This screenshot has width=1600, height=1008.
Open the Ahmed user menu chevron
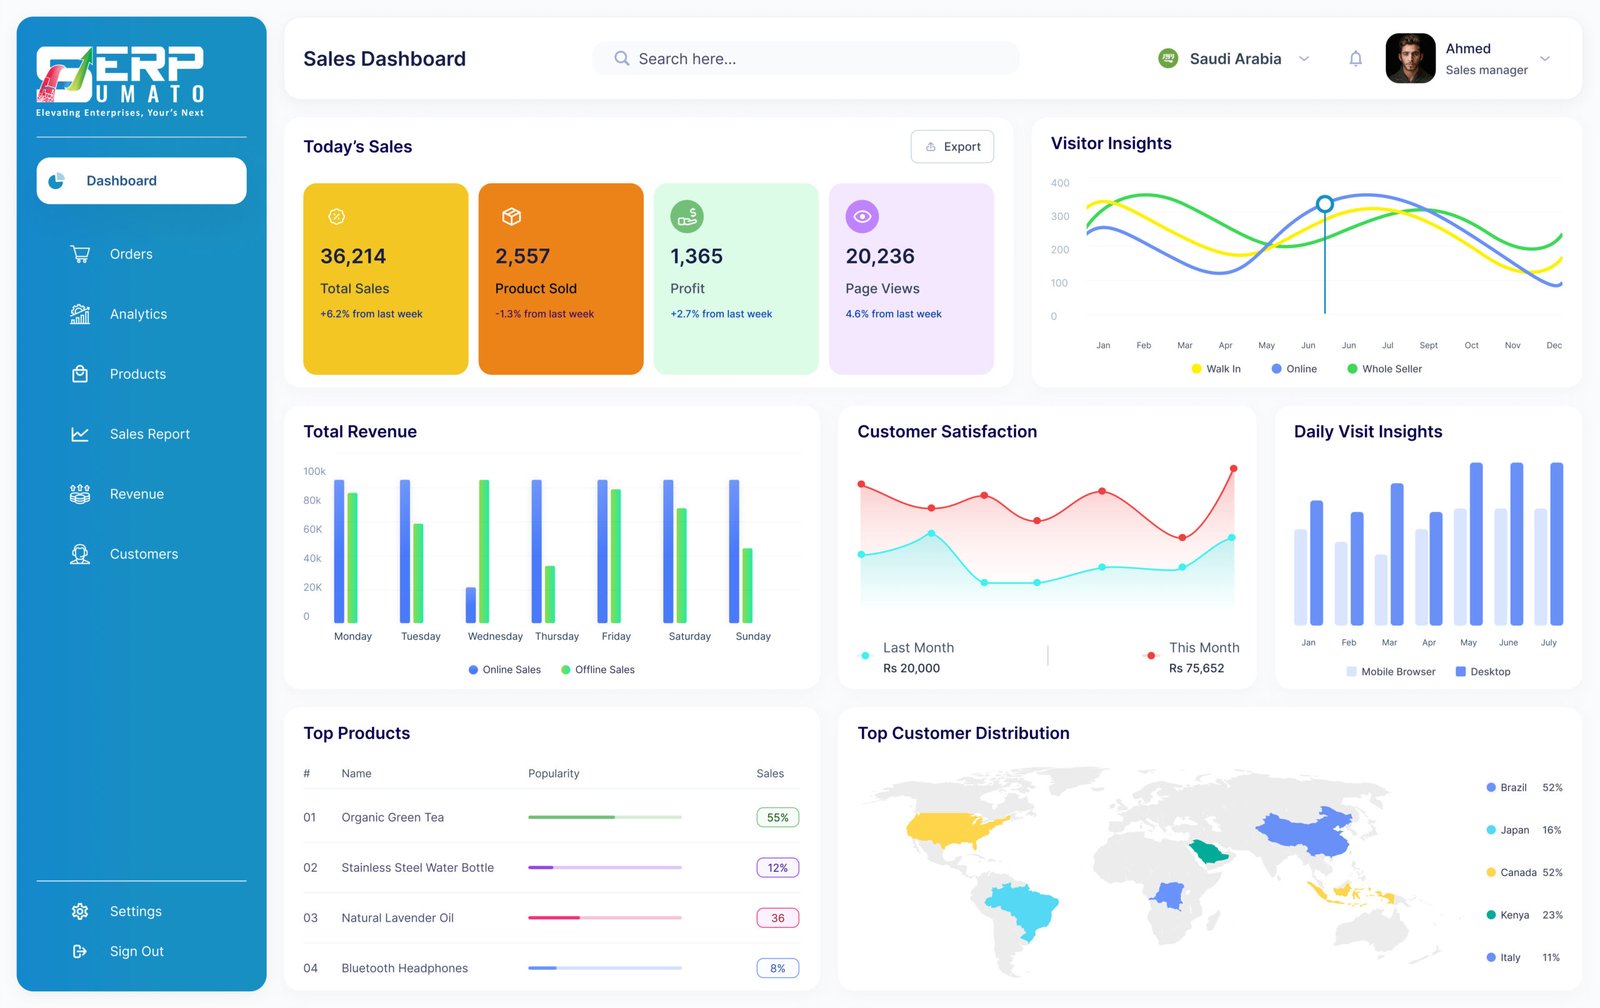1545,59
